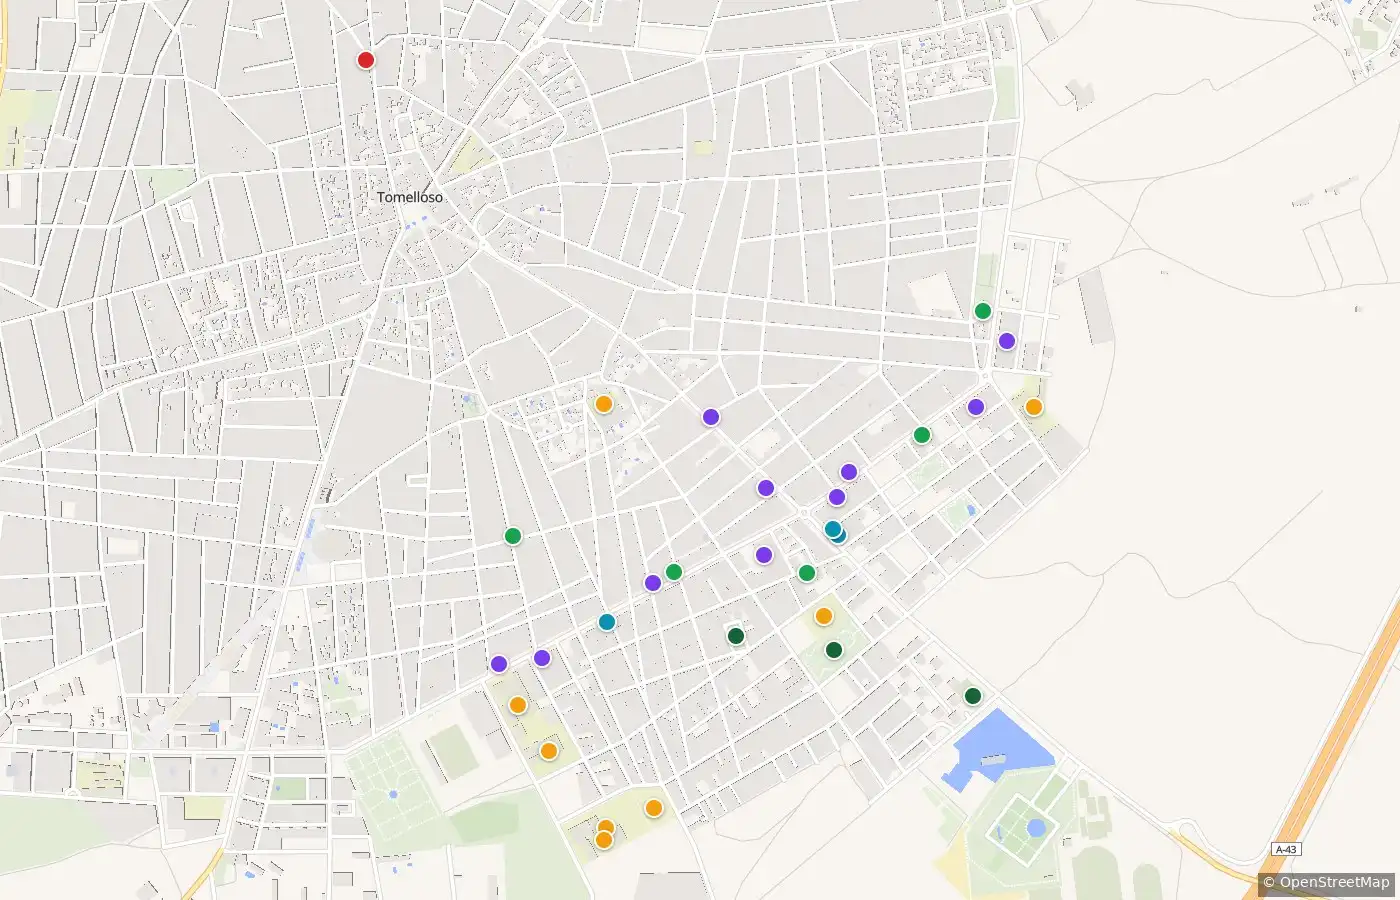Select the easternmost purple marker
Screen dimensions: 1400x900
[x=1007, y=341]
